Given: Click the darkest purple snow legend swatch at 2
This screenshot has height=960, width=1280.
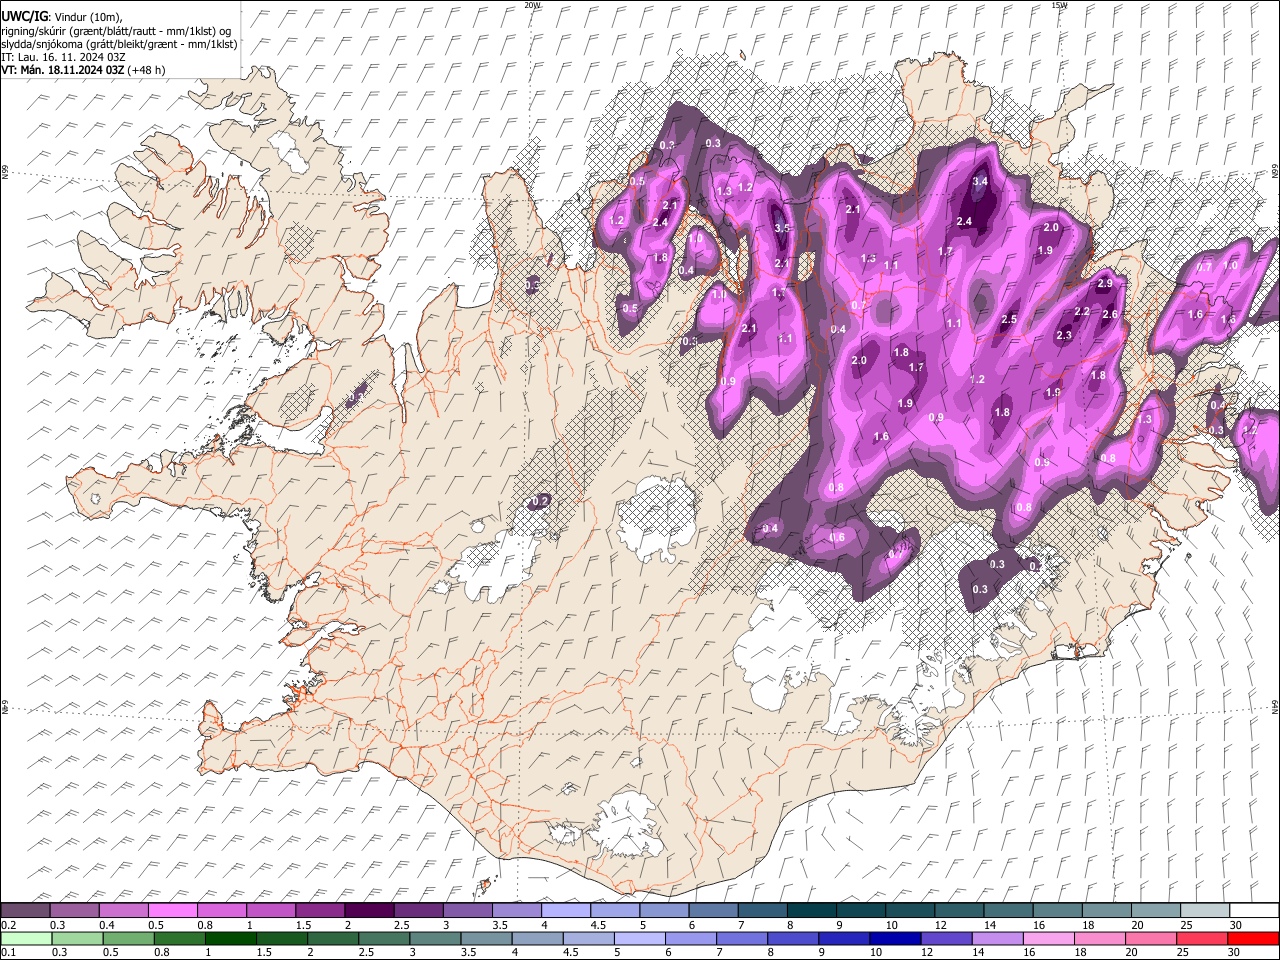Looking at the screenshot, I should 369,910.
